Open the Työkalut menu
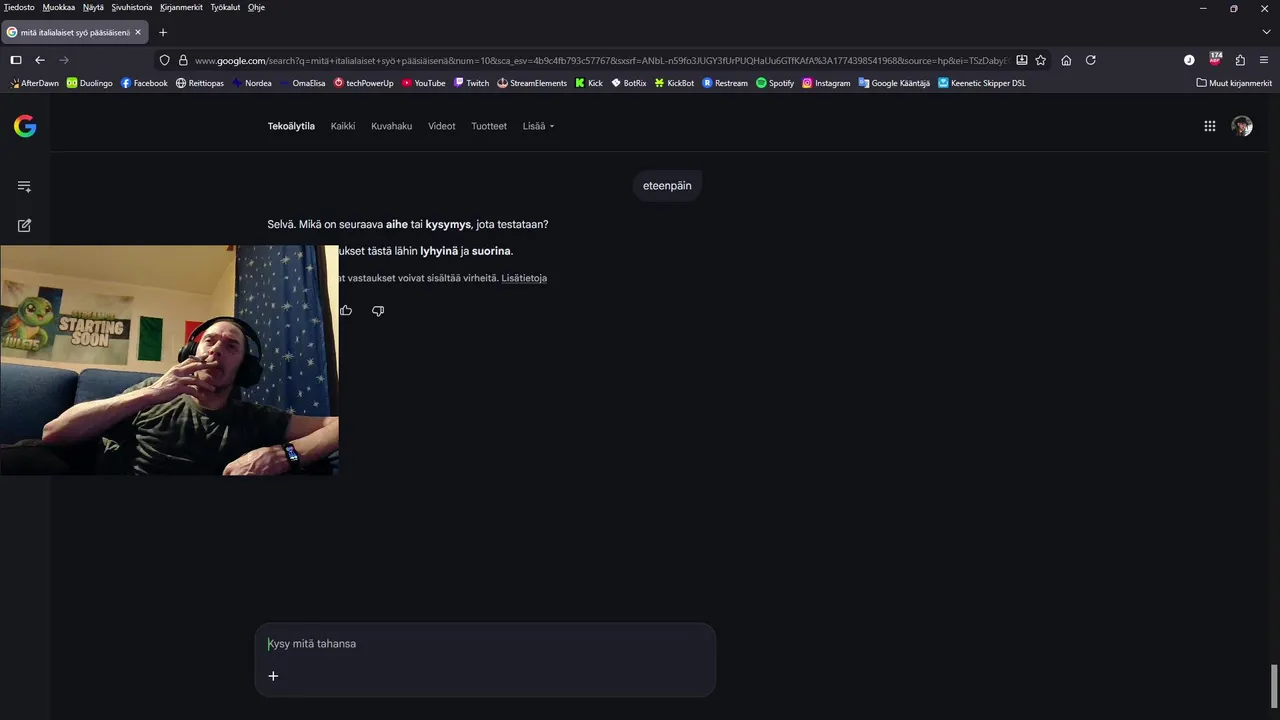 point(225,7)
